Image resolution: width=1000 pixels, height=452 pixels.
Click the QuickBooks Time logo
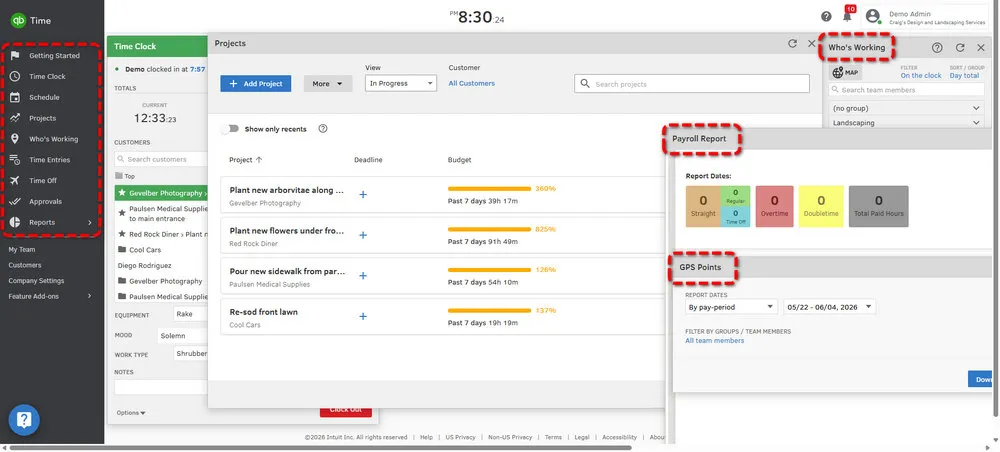pos(31,20)
